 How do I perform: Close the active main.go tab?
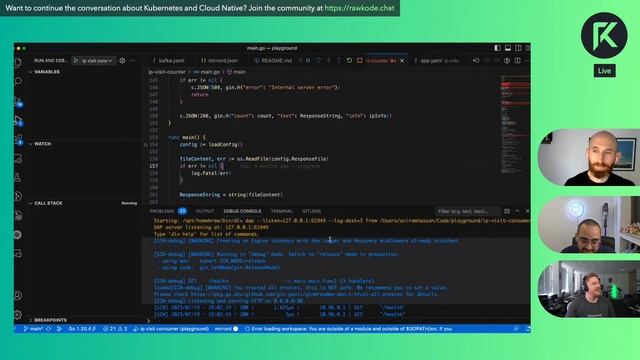click(402, 60)
